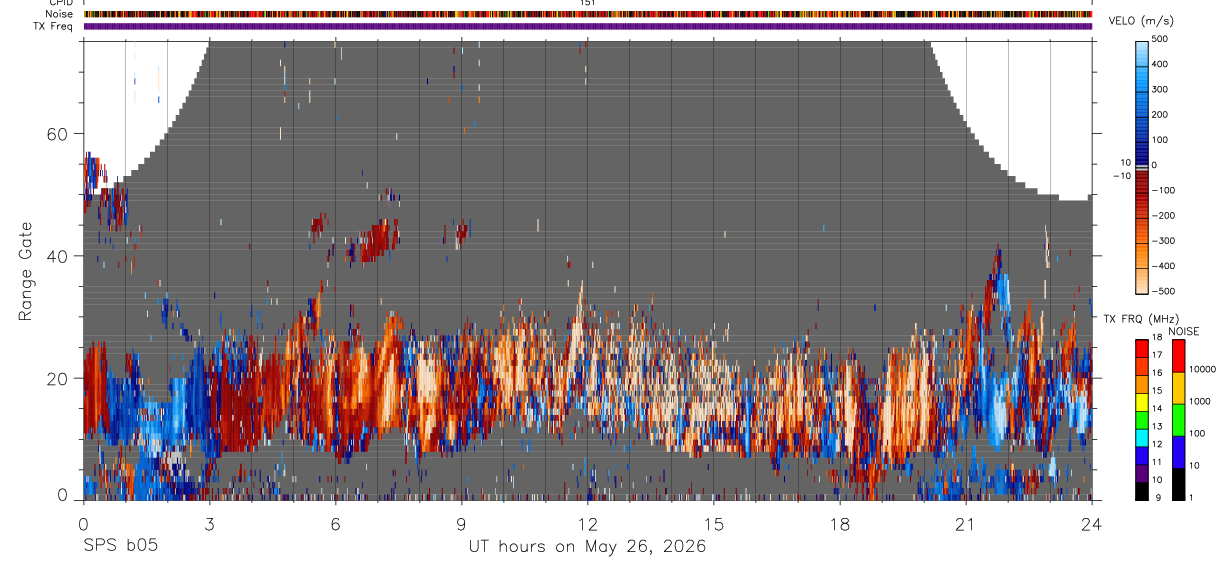Click x-axis tick label '18'
This screenshot has height=567, width=1228.
click(x=840, y=524)
